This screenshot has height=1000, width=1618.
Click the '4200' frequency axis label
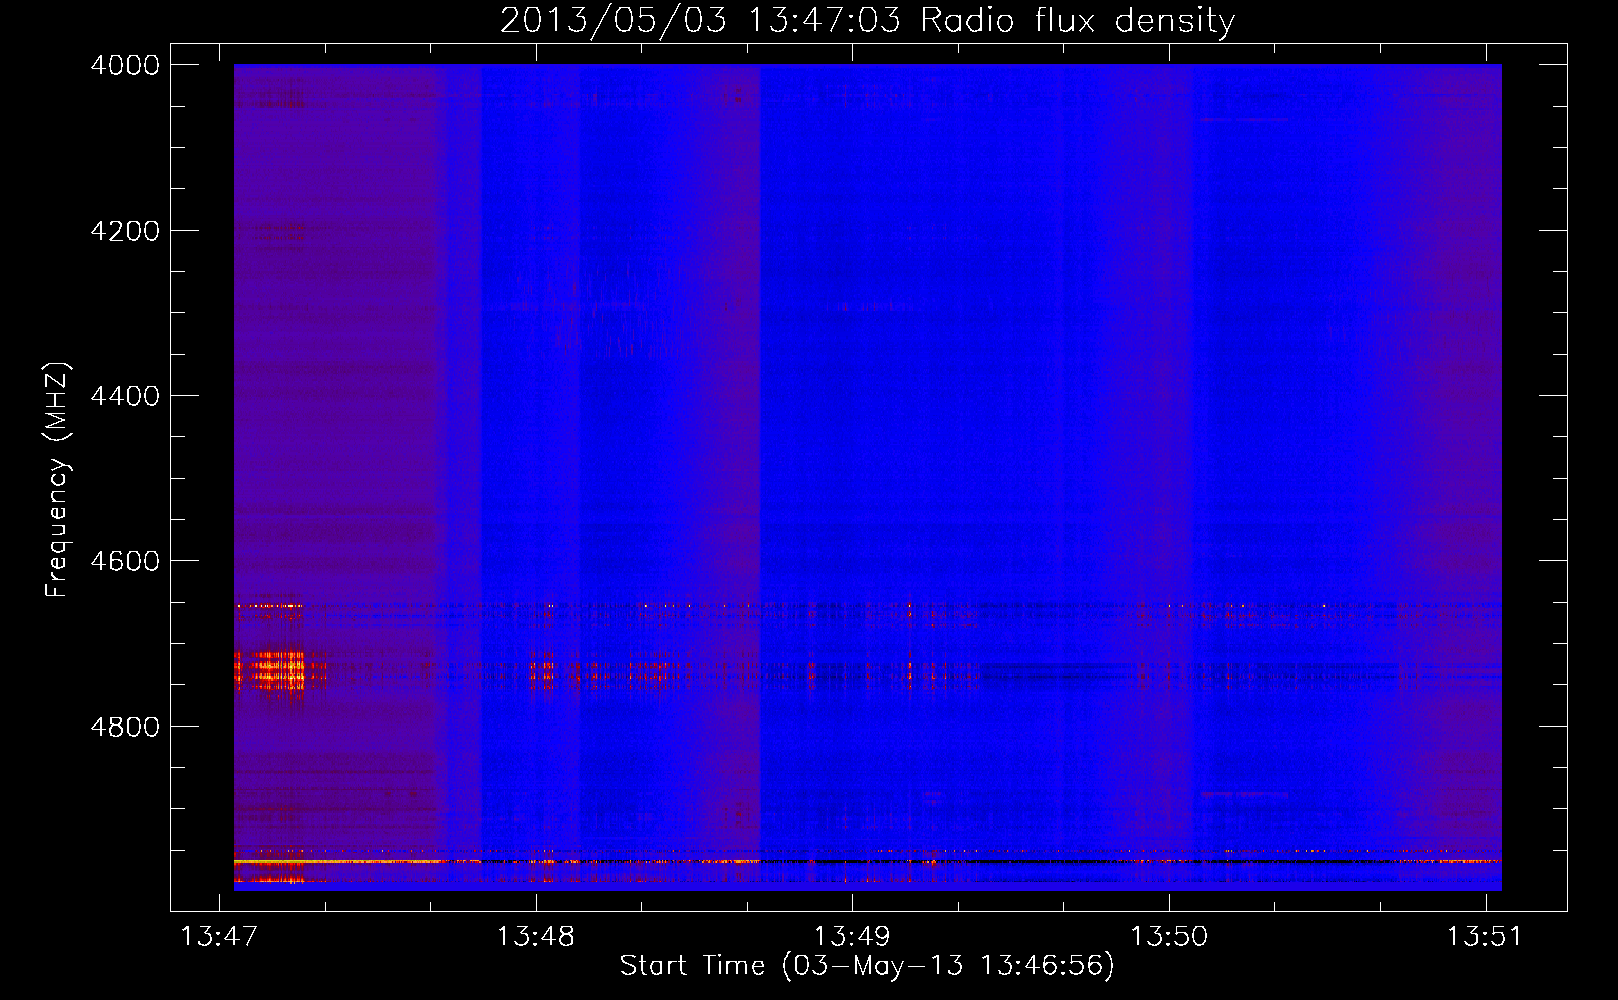[x=125, y=231]
